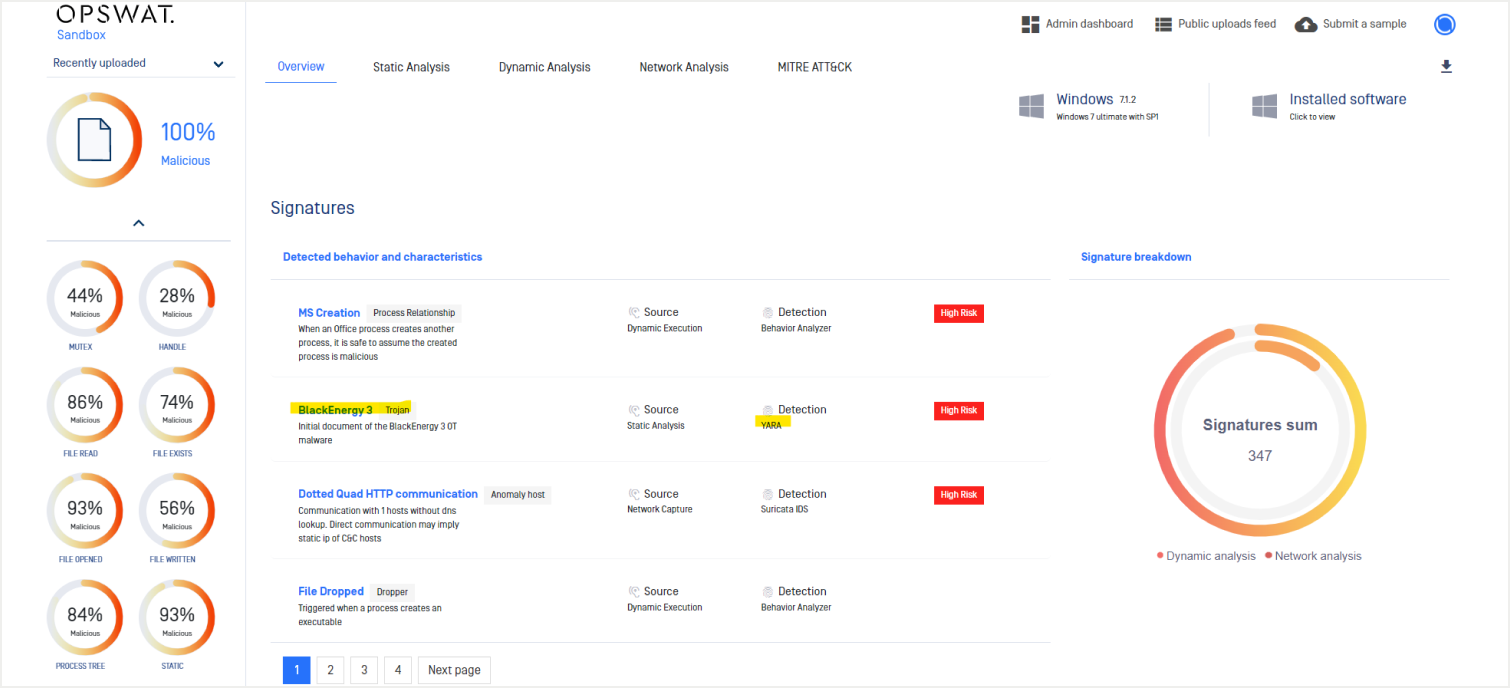Click the FILE OPENED 93% gauge
Image resolution: width=1510 pixels, height=688 pixels.
85,512
